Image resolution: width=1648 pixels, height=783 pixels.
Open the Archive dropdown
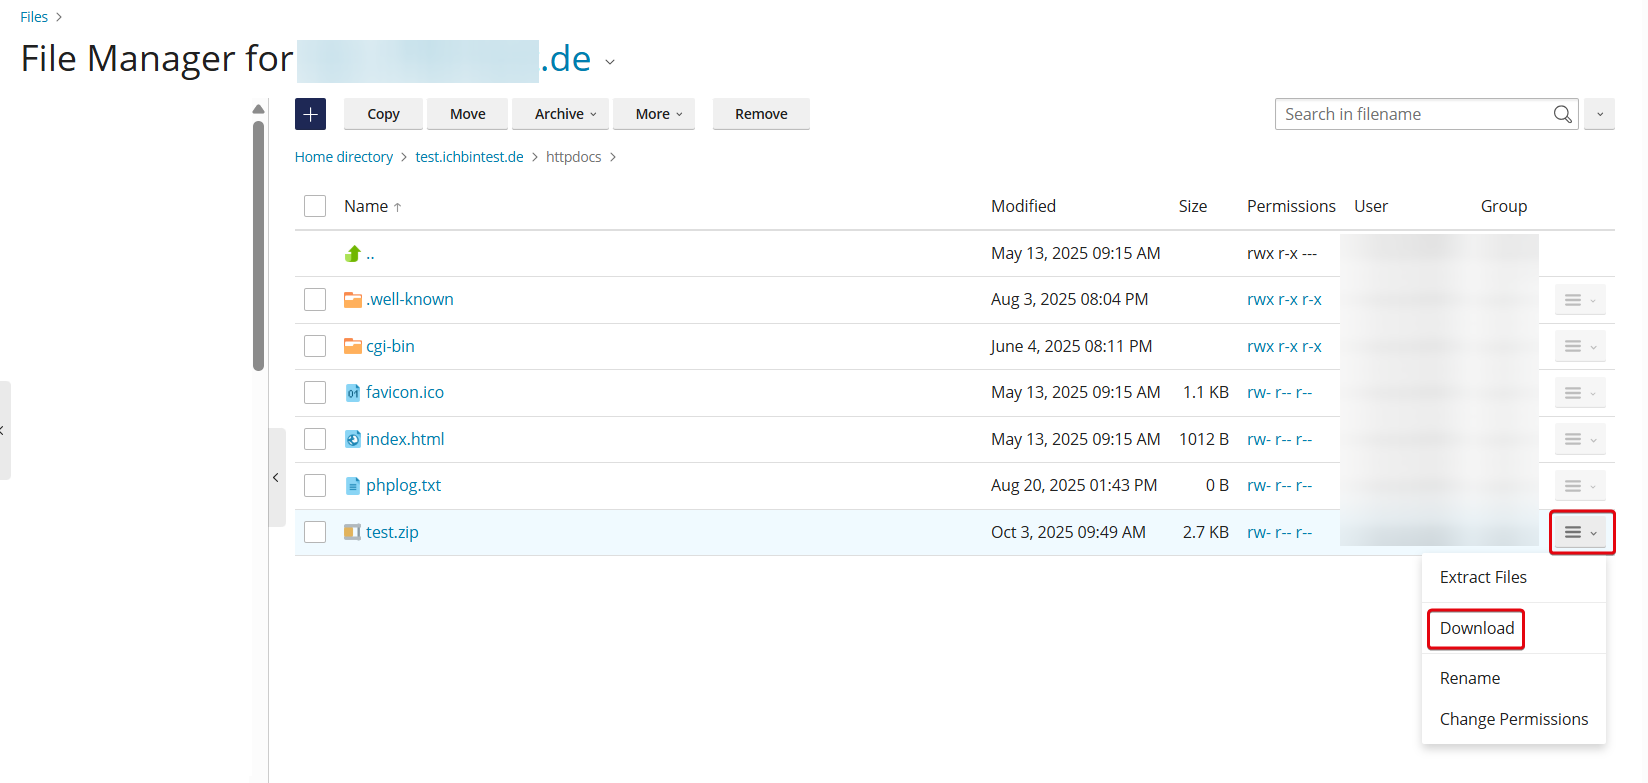[560, 114]
